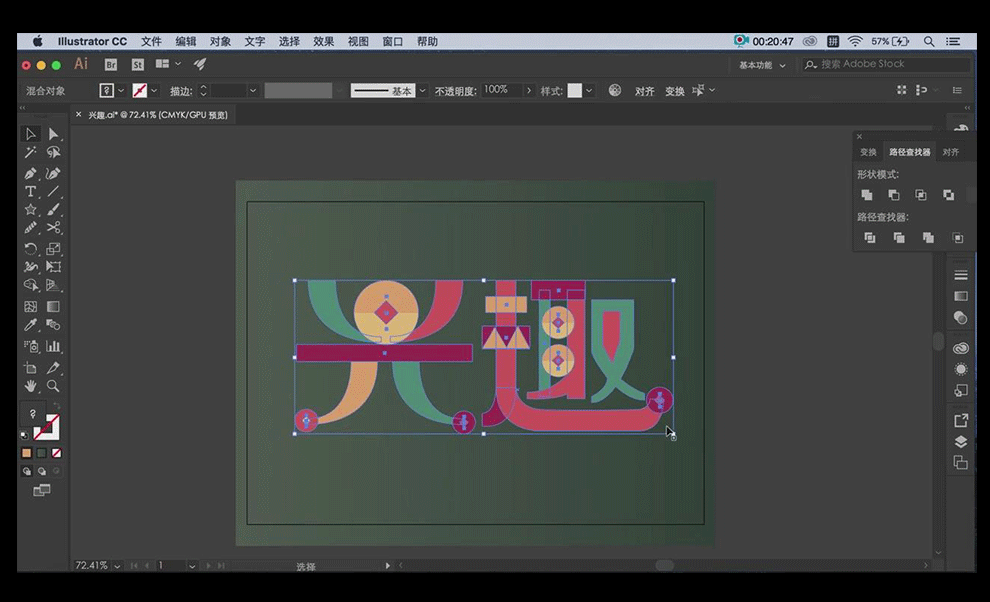Viewport: 990px width, 602px height.
Task: Switch to the 变换 panel tab
Action: [x=868, y=152]
